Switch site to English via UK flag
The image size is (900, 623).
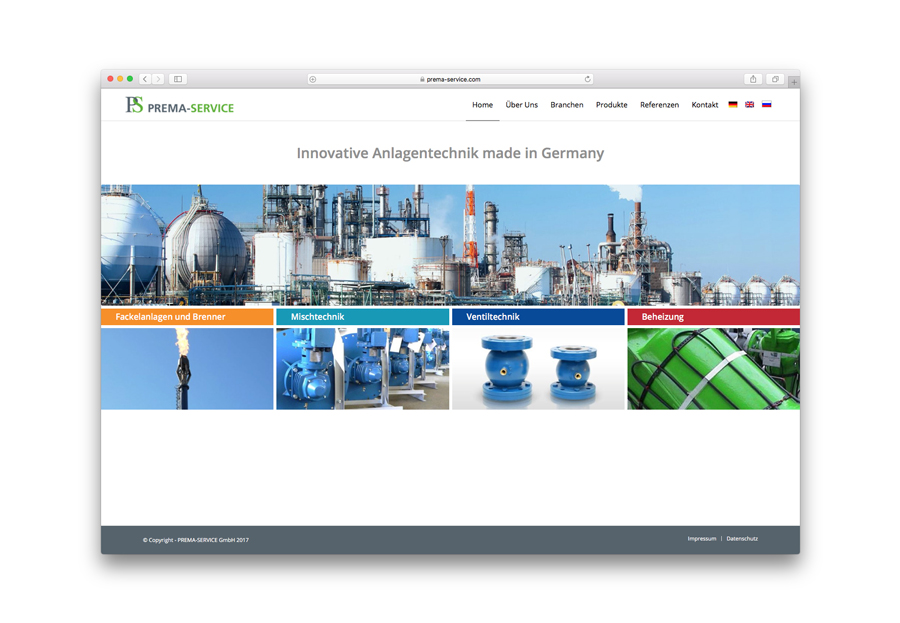click(749, 105)
